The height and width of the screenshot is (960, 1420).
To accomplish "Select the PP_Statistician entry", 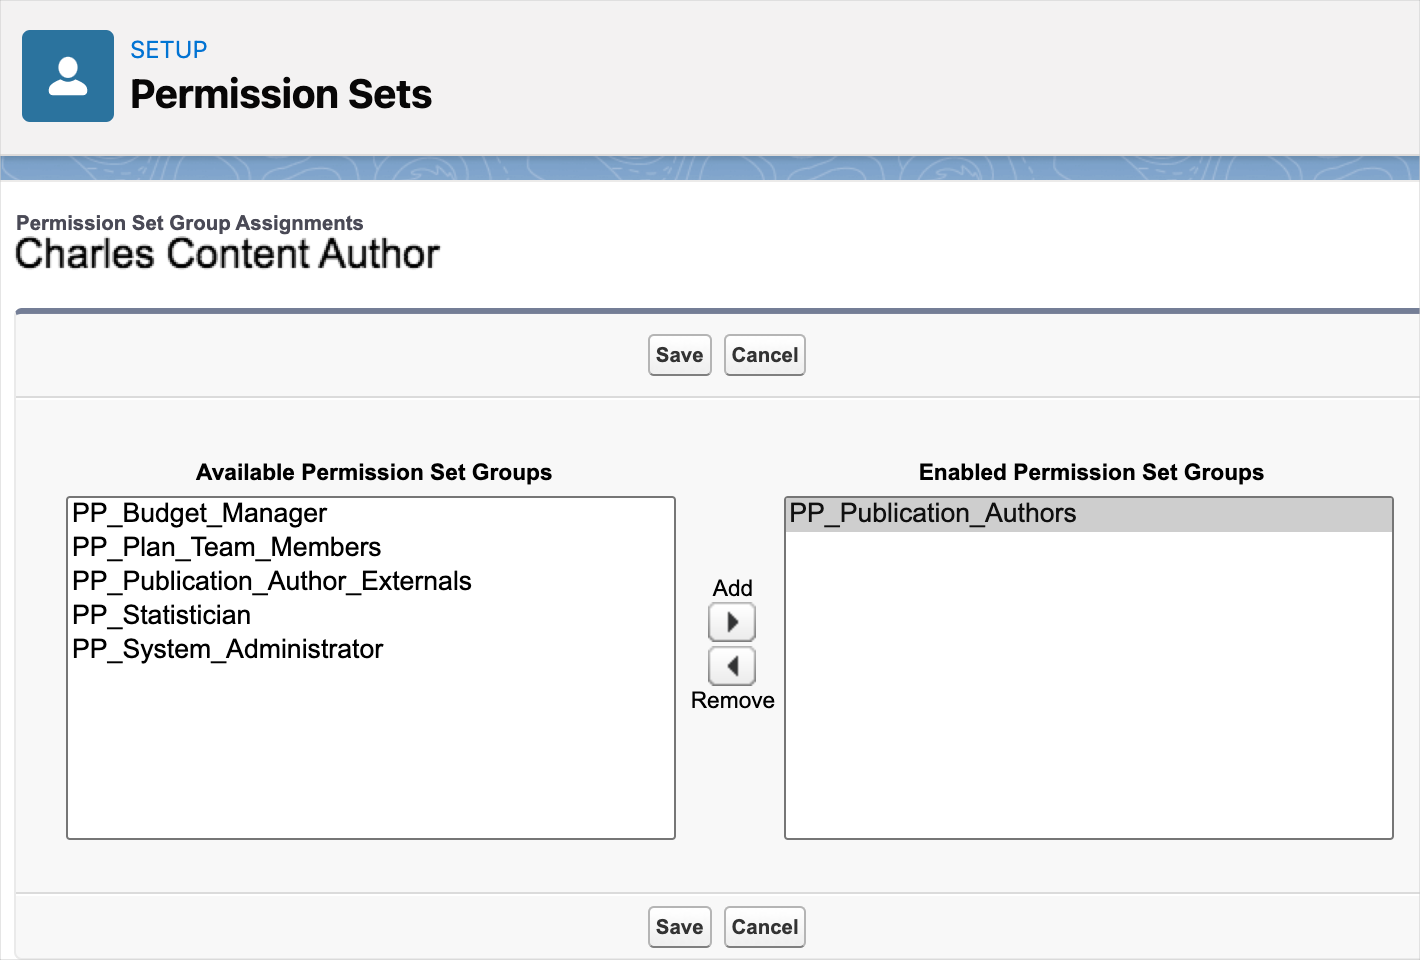I will 161,615.
